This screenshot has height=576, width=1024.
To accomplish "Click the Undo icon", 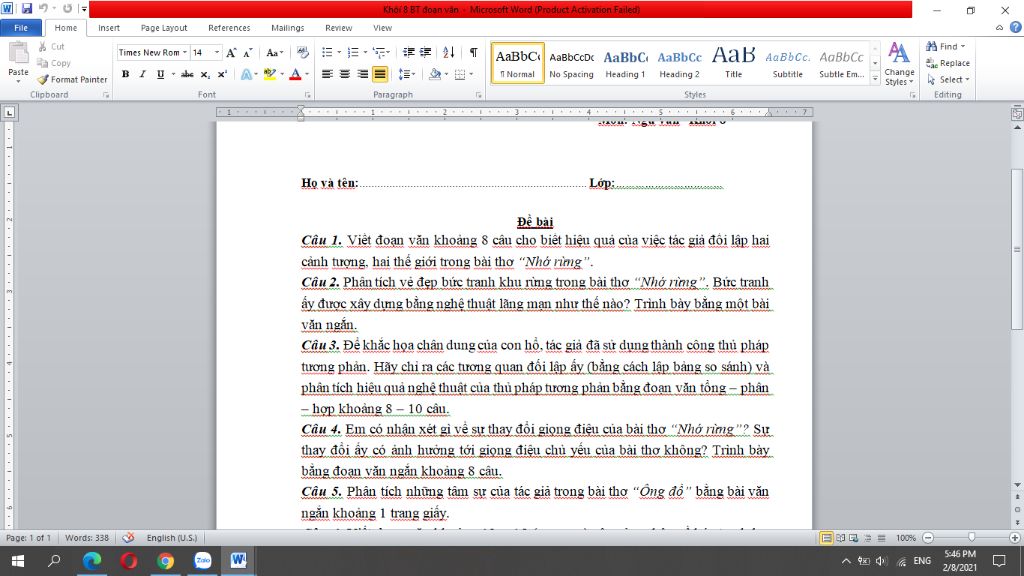I will [44, 9].
